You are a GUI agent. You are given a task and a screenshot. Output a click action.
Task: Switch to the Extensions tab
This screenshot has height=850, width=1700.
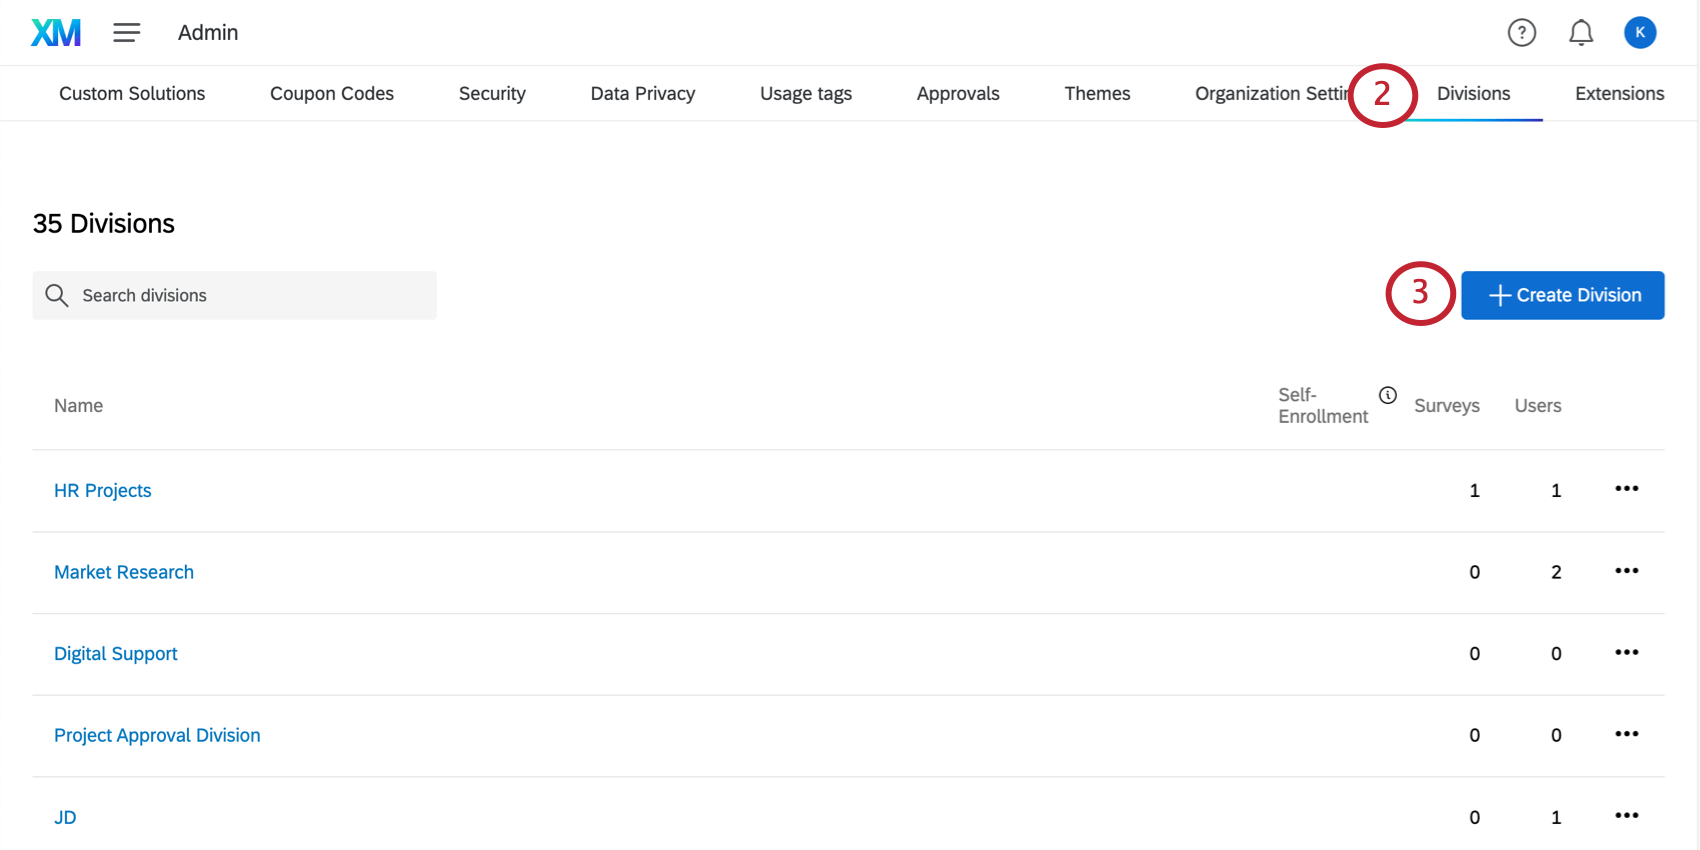(x=1619, y=93)
